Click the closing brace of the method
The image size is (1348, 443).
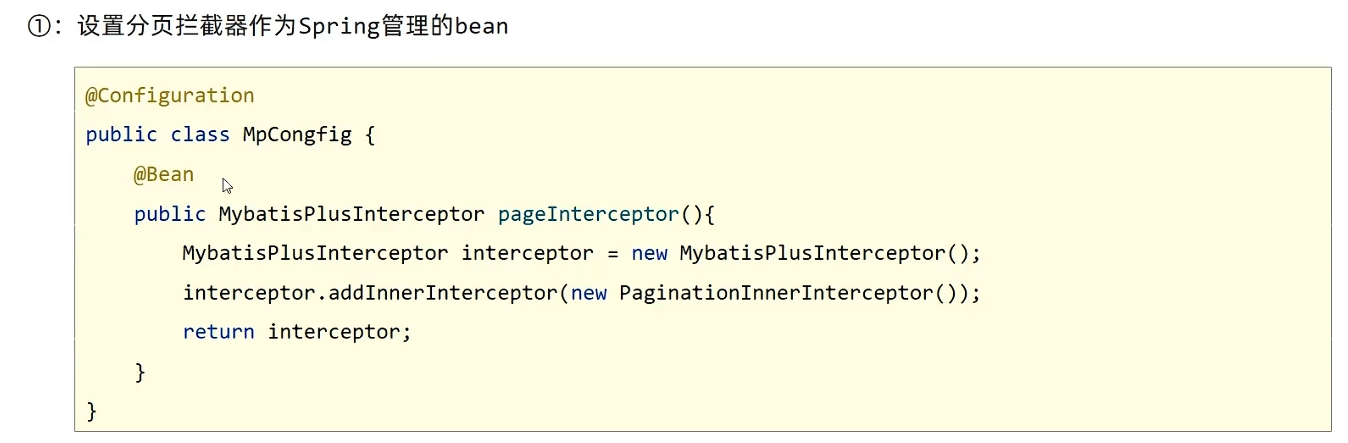tap(140, 372)
